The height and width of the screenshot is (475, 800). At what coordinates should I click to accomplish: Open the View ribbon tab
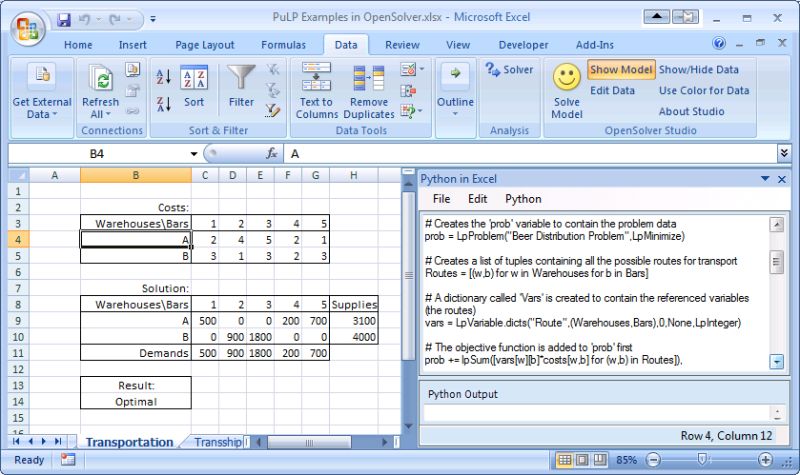[458, 45]
